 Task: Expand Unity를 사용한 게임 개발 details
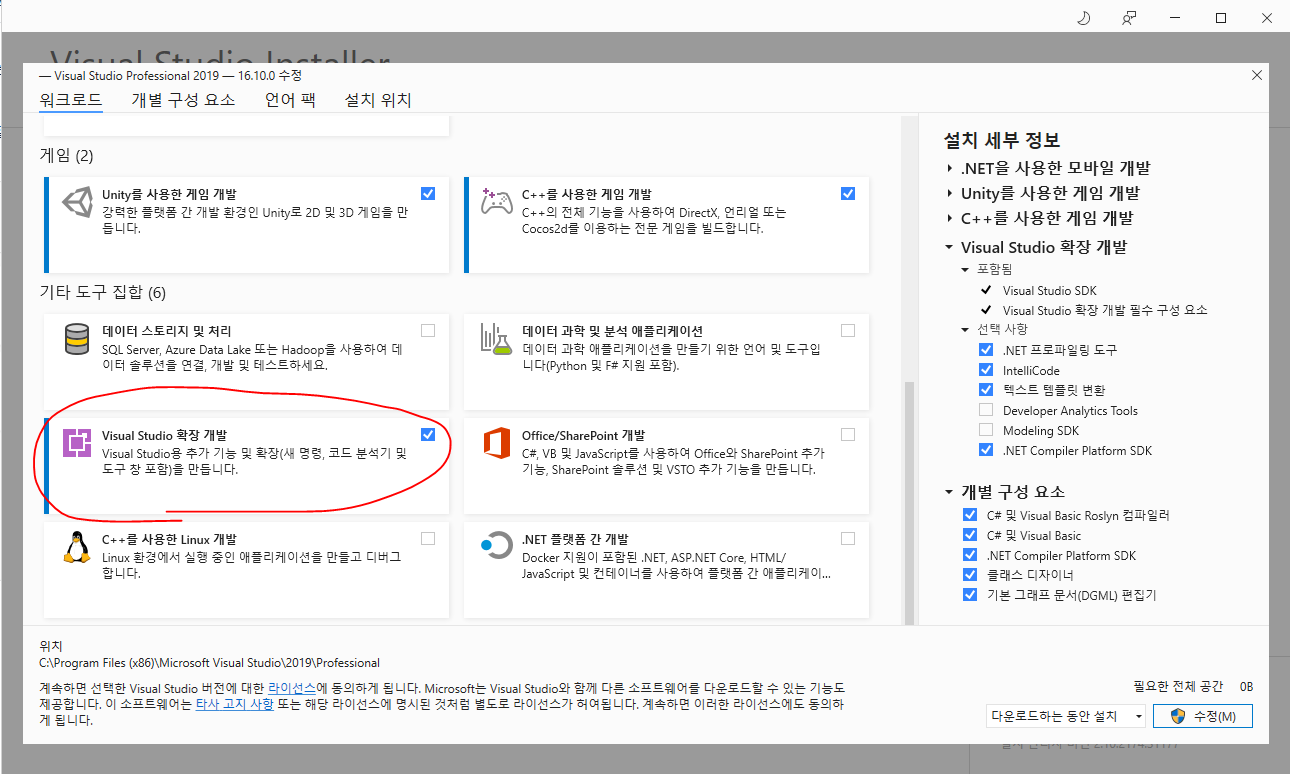pyautogui.click(x=949, y=193)
